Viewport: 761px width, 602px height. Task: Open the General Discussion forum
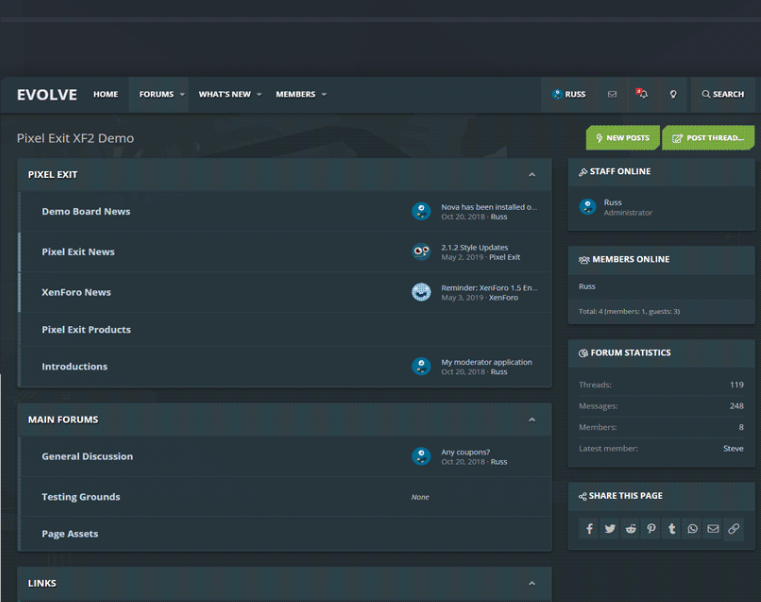pos(87,456)
